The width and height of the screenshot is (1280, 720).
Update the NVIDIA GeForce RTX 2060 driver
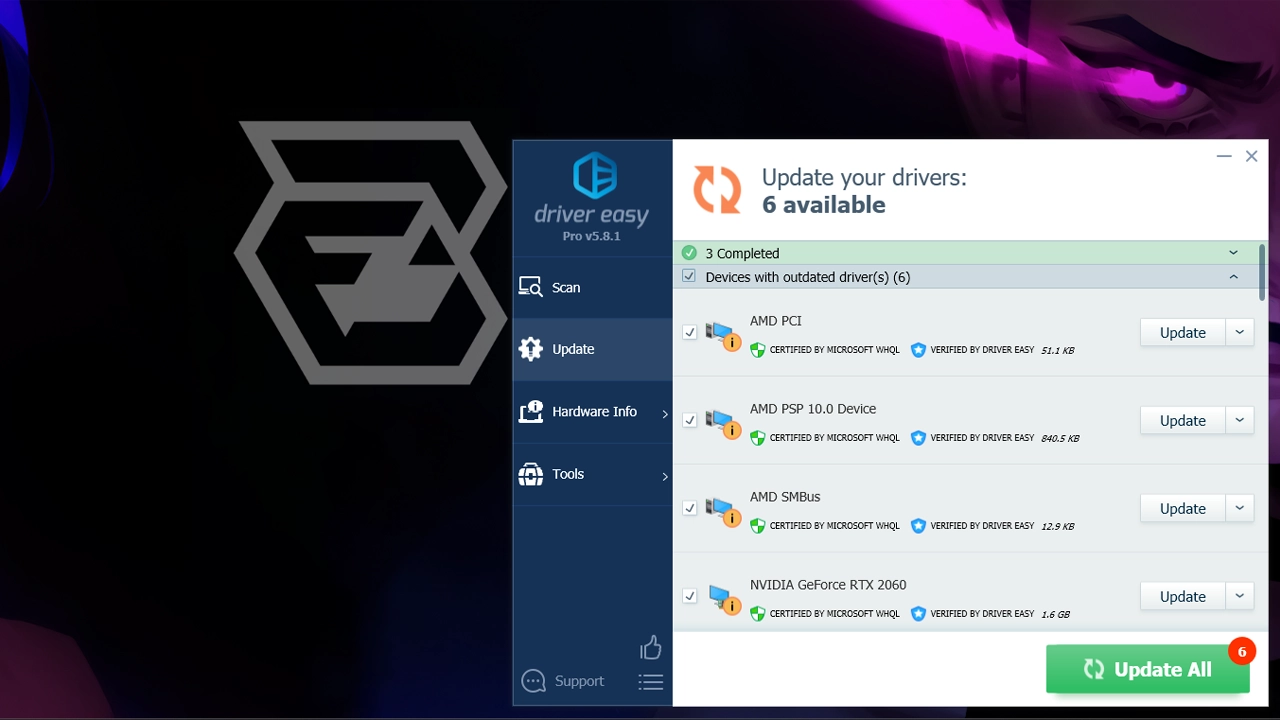click(1183, 596)
